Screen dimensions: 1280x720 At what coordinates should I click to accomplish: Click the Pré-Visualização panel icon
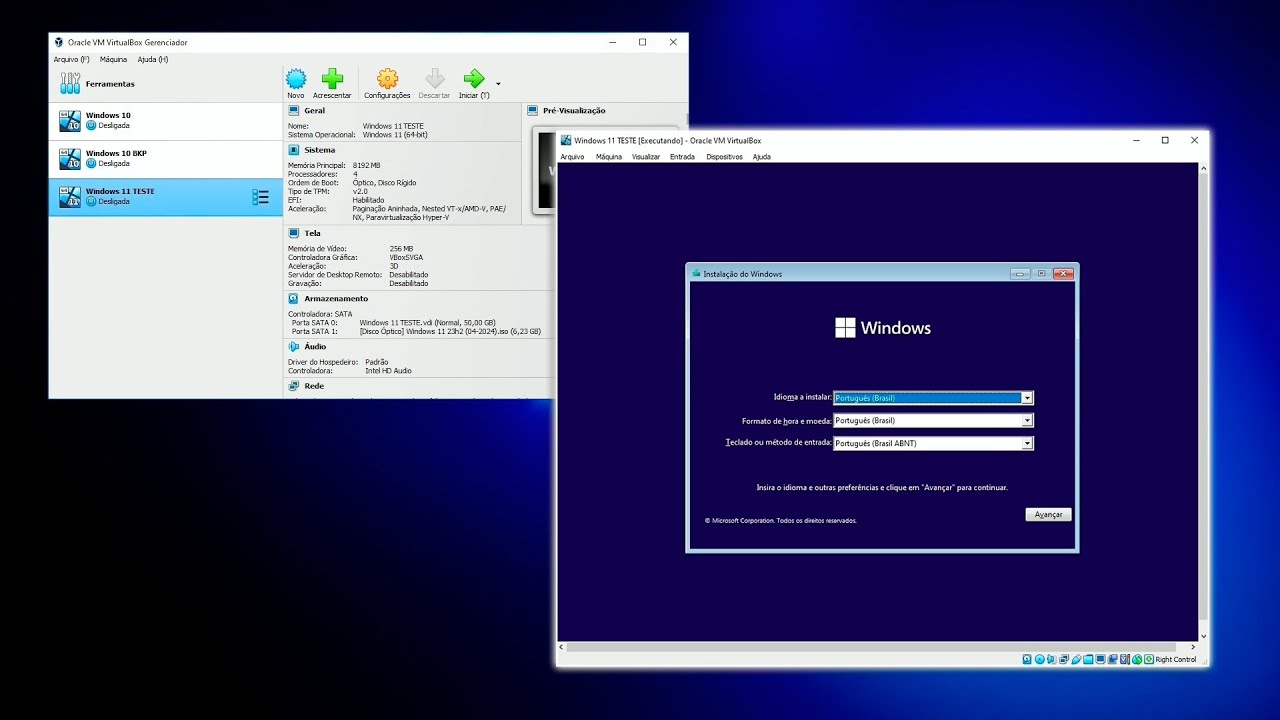click(x=533, y=110)
